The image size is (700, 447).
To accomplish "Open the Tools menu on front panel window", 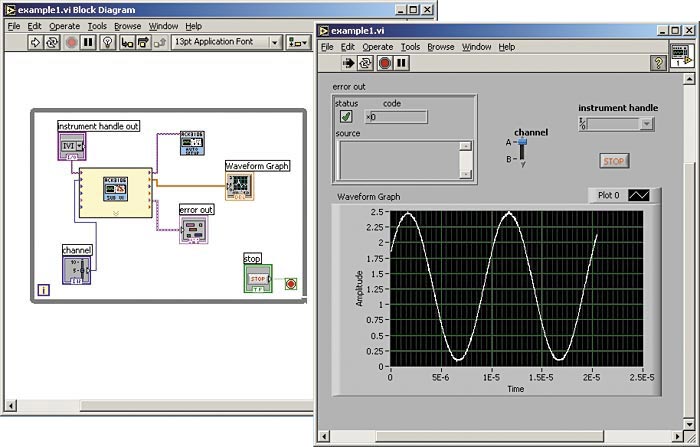I will tap(410, 47).
